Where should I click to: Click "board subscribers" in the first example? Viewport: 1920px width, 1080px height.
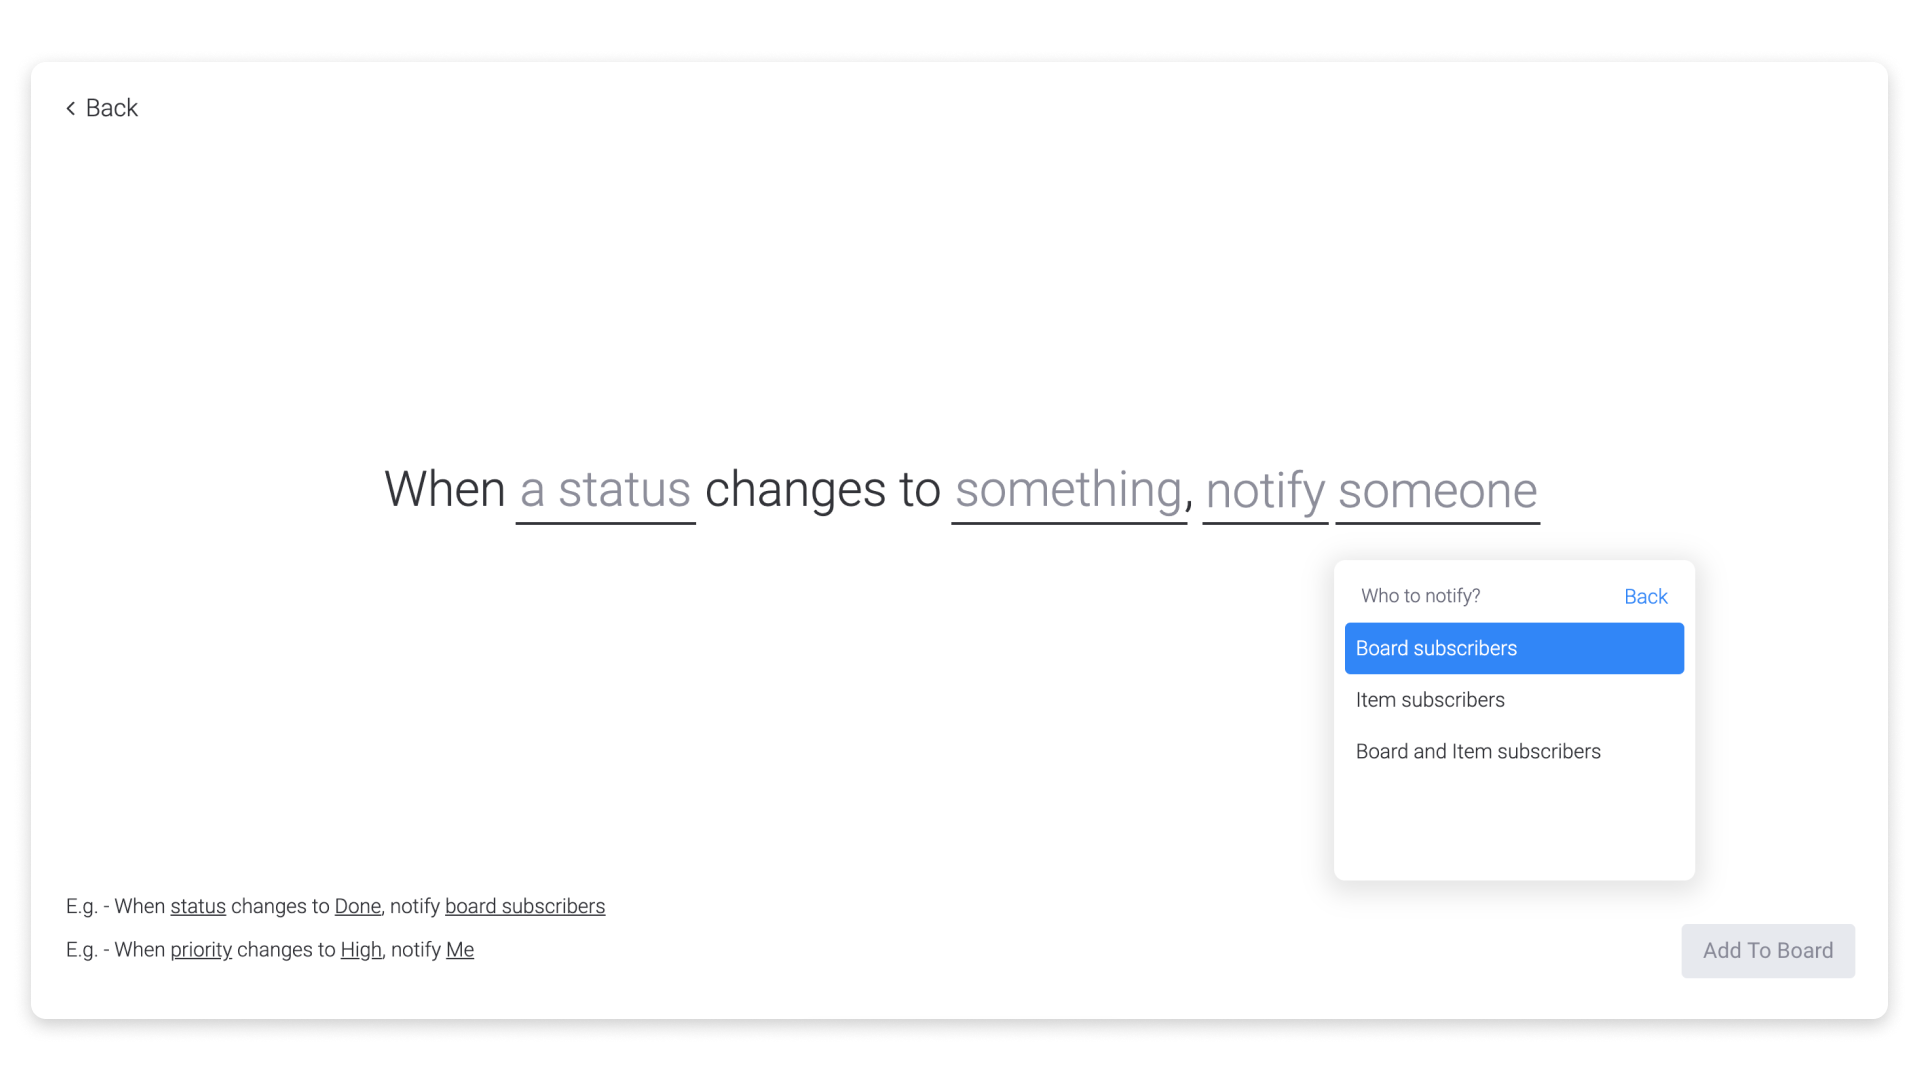524,906
